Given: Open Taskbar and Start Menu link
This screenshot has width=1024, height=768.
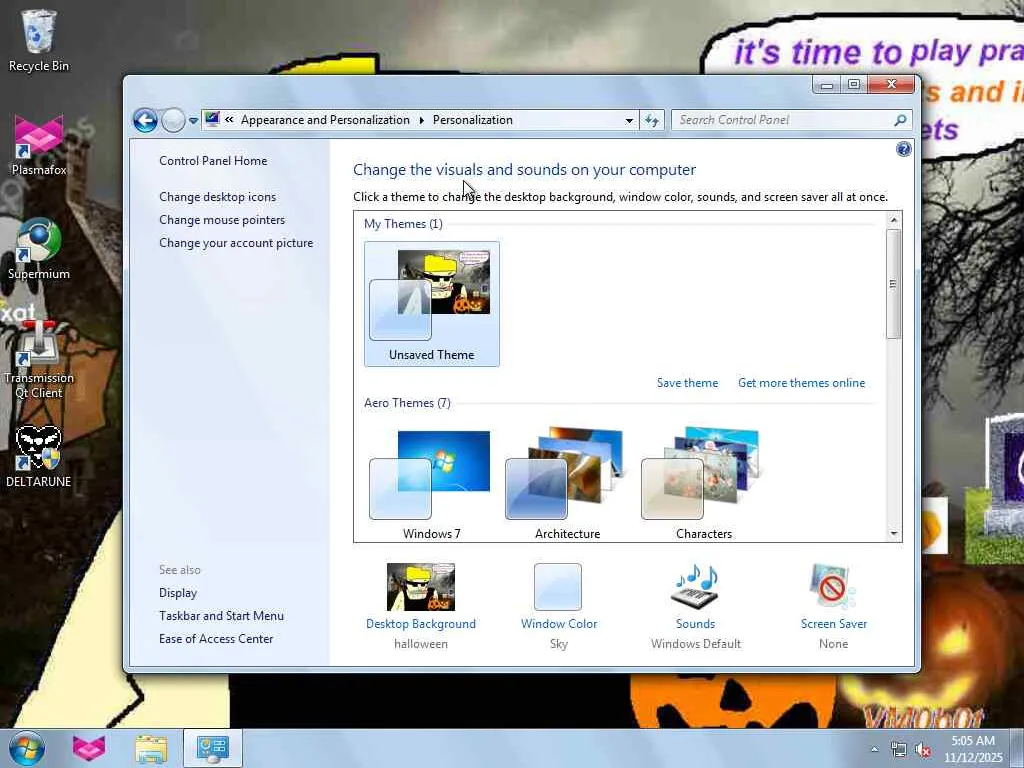Looking at the screenshot, I should [221, 616].
